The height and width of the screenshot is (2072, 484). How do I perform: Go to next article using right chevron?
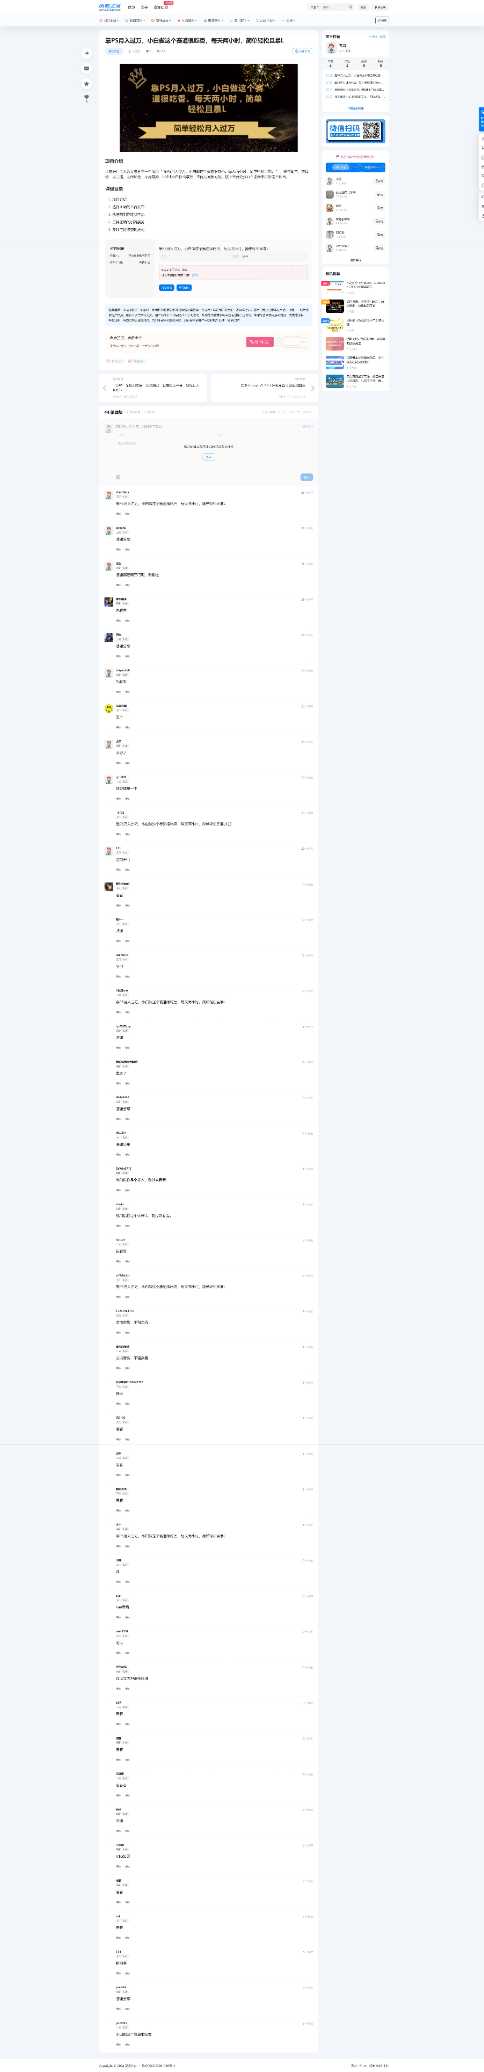tap(313, 388)
